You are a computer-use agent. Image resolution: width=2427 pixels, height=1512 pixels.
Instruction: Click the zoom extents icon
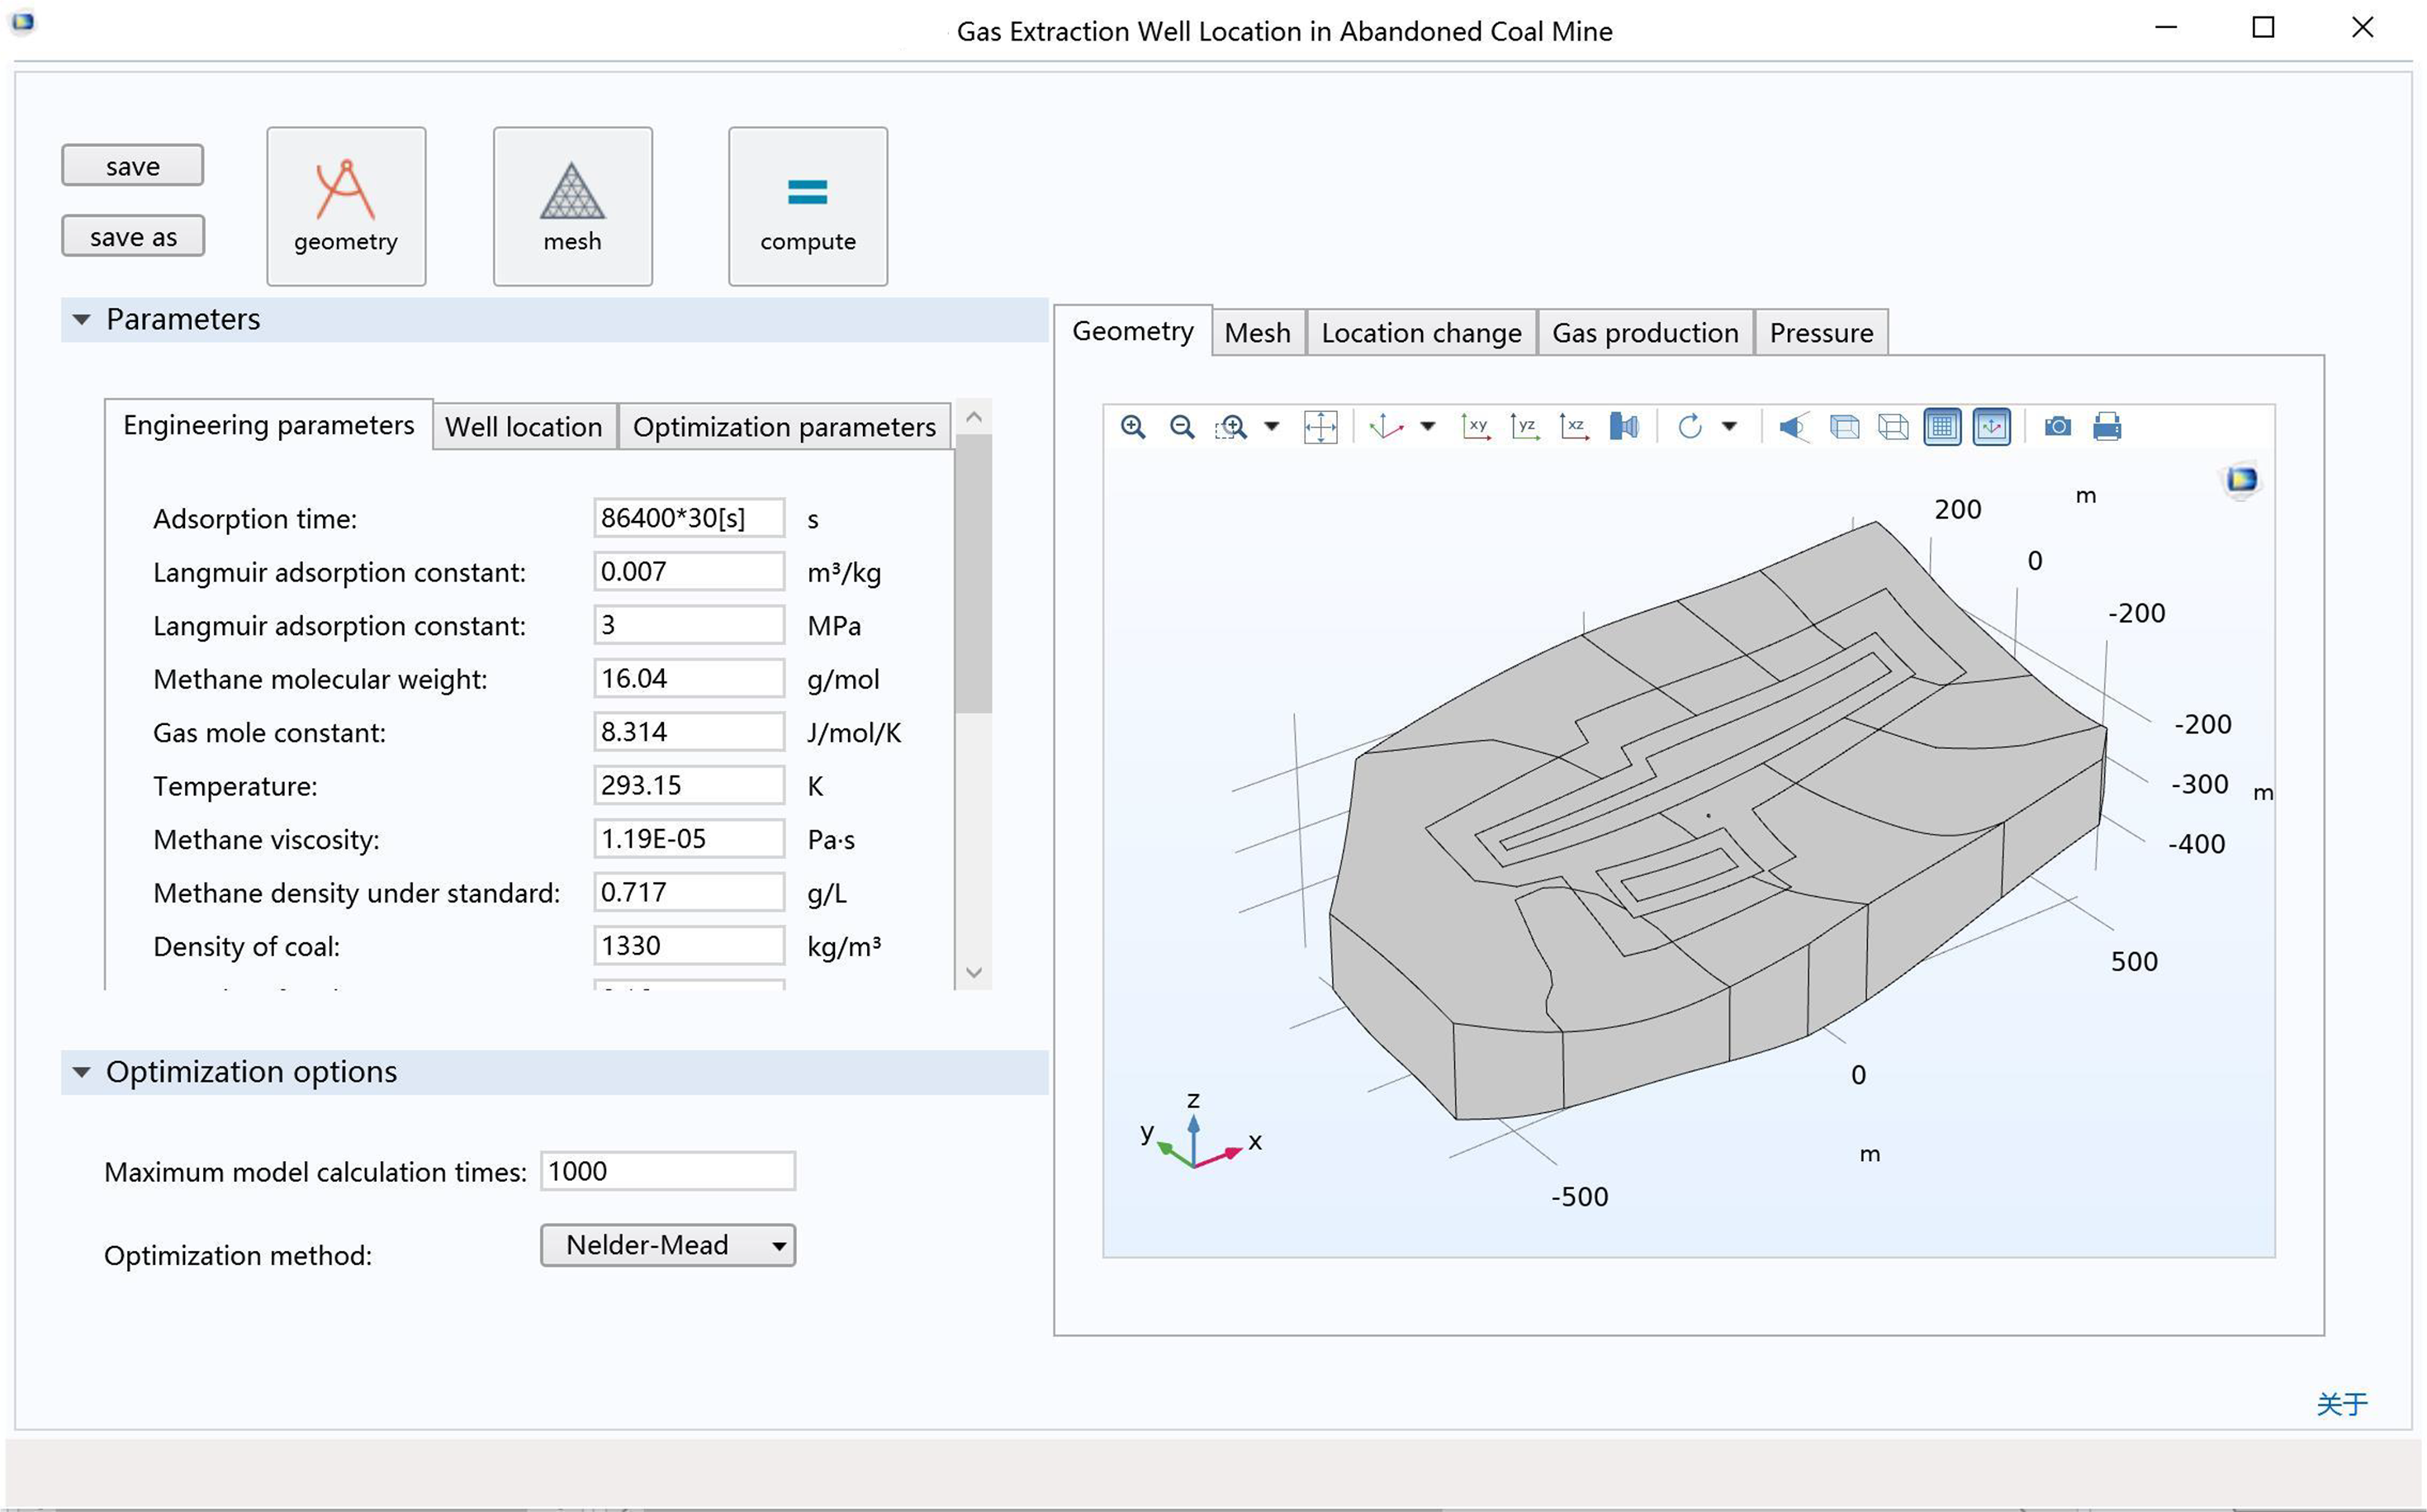click(1320, 427)
